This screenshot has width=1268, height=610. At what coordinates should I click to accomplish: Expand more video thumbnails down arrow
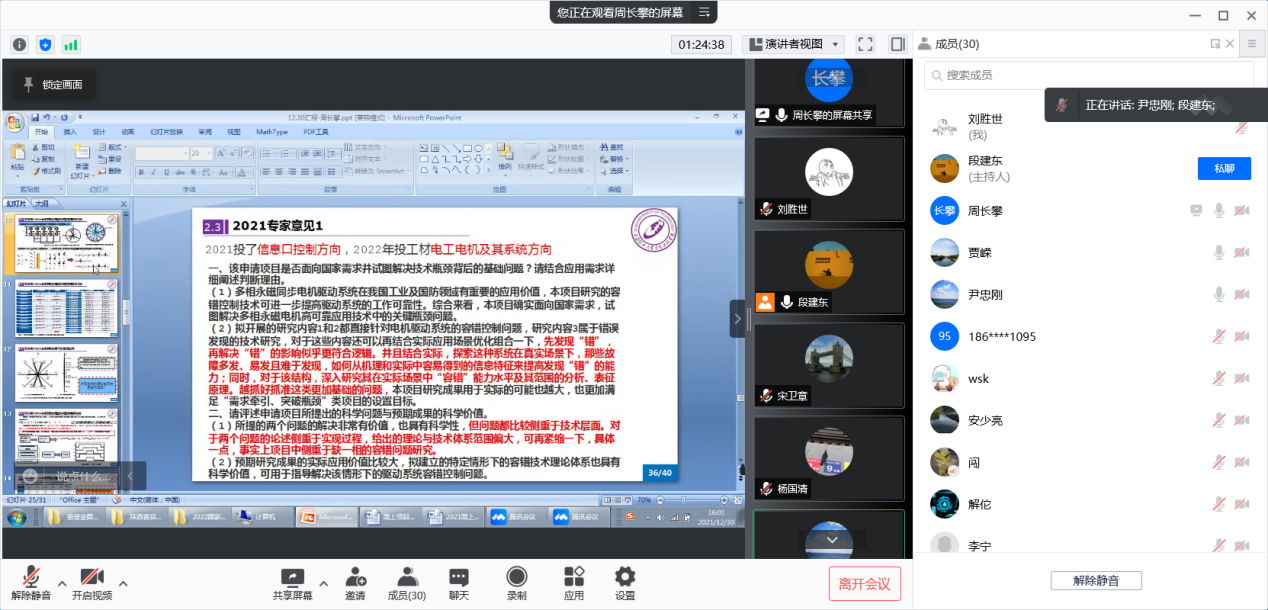[830, 539]
